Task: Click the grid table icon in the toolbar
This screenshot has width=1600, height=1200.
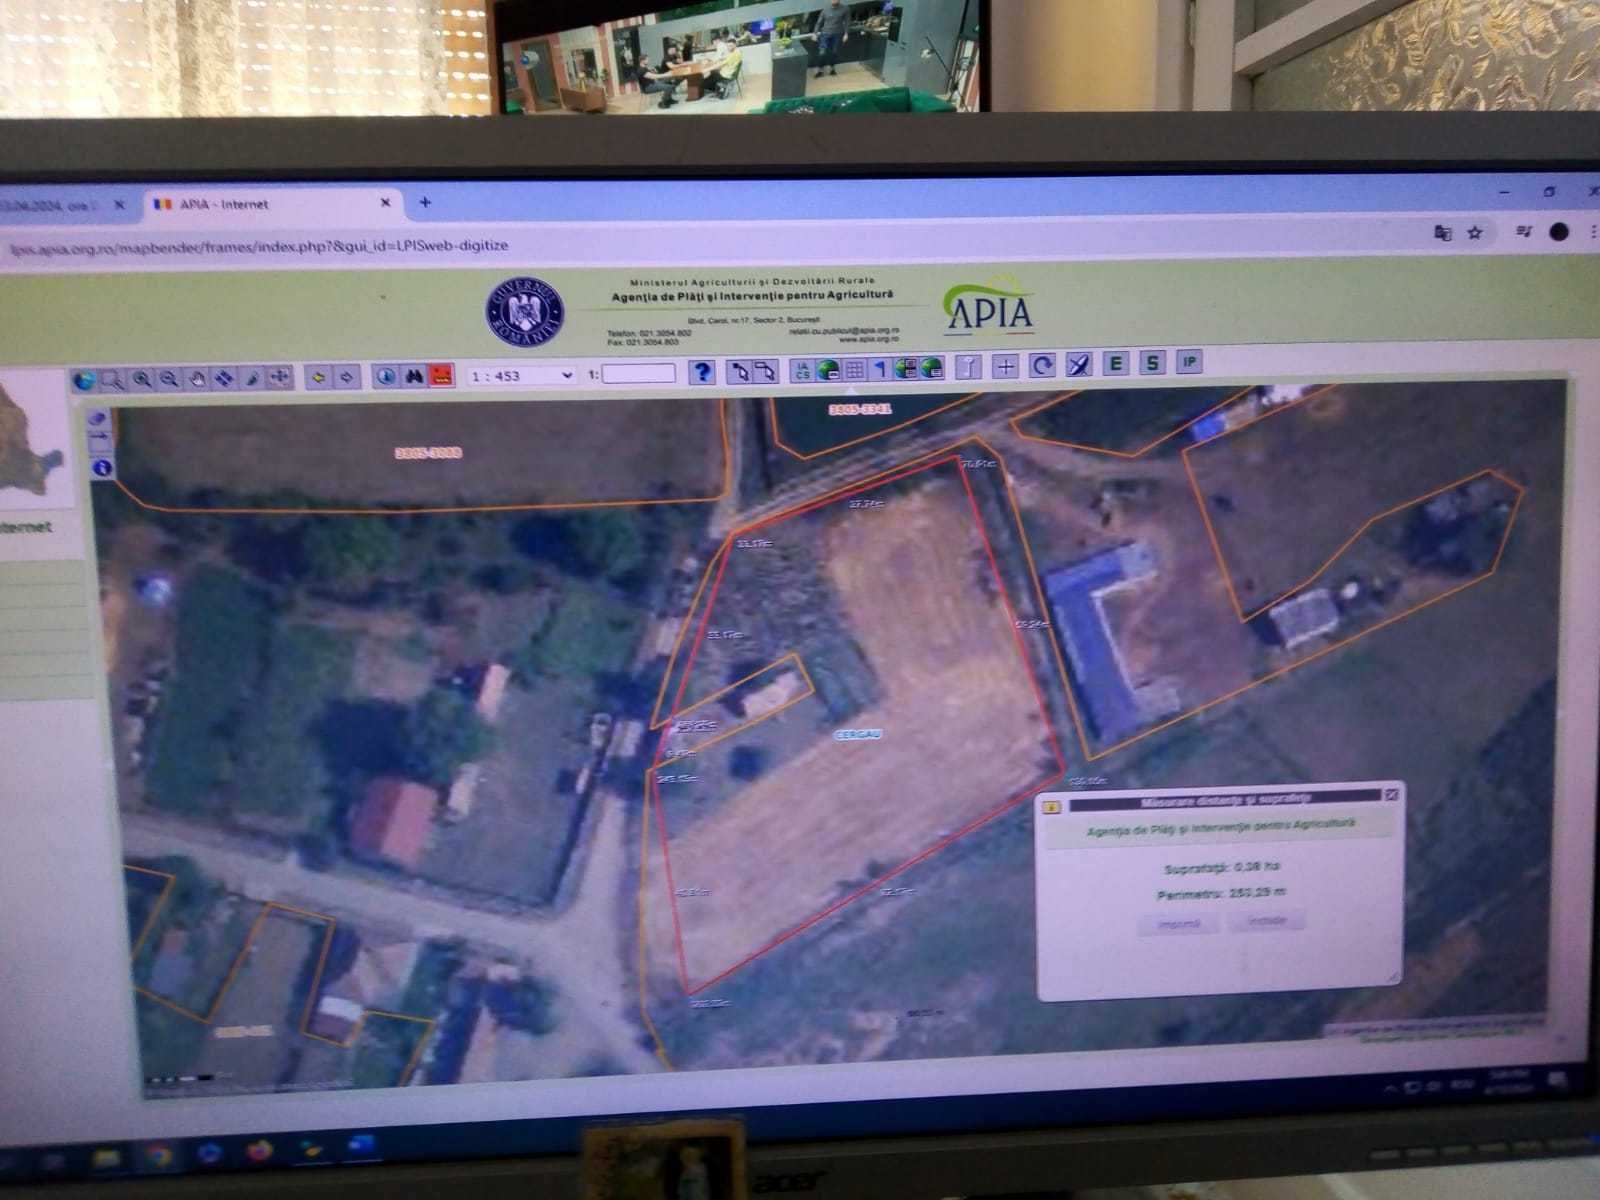Action: 854,370
